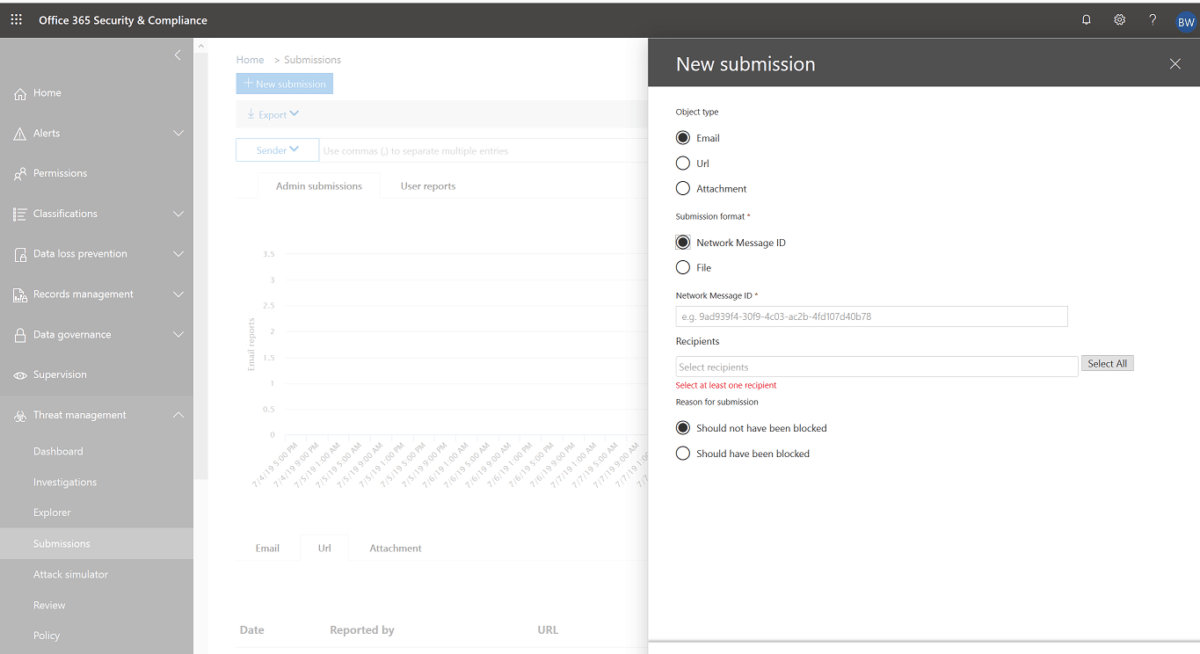Viewport: 1200px width, 654px height.
Task: Click the Alerts warning triangle icon
Action: pyautogui.click(x=20, y=134)
